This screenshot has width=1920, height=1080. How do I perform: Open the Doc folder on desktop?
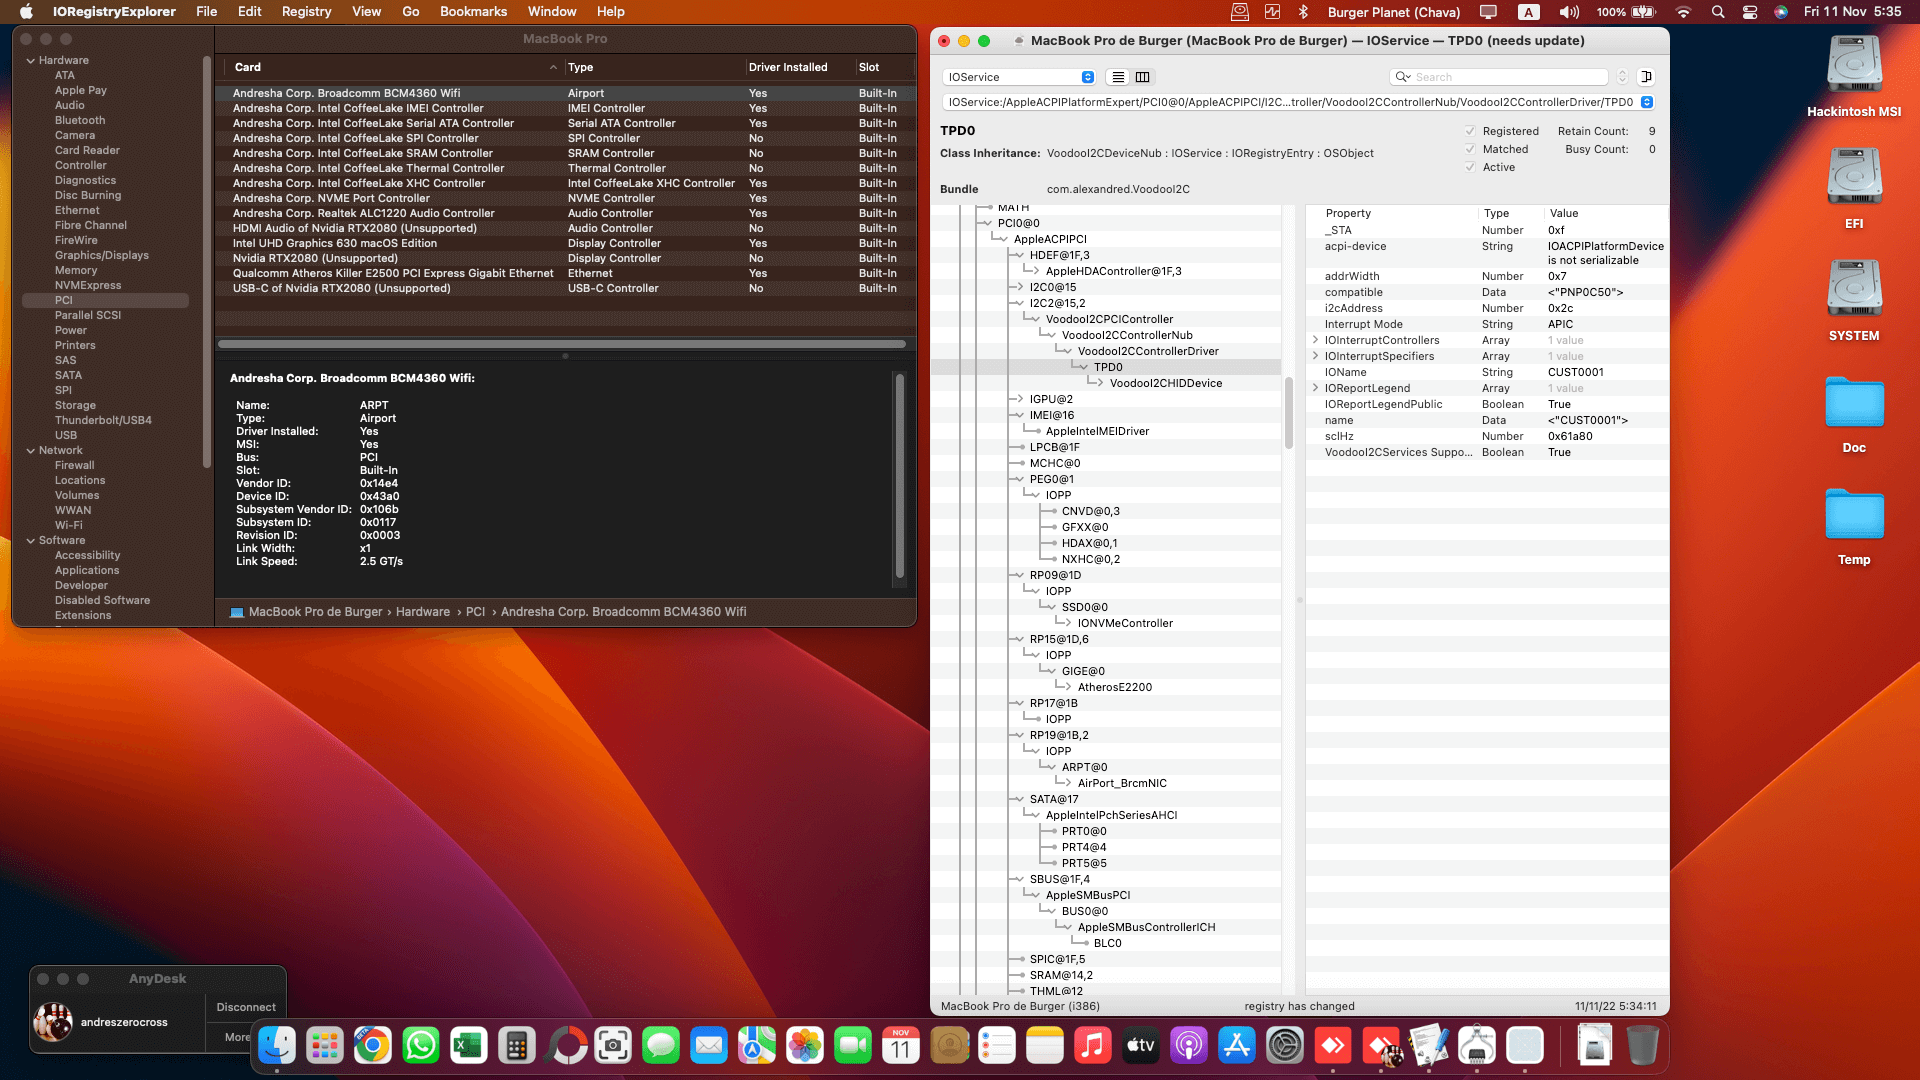(x=1854, y=412)
